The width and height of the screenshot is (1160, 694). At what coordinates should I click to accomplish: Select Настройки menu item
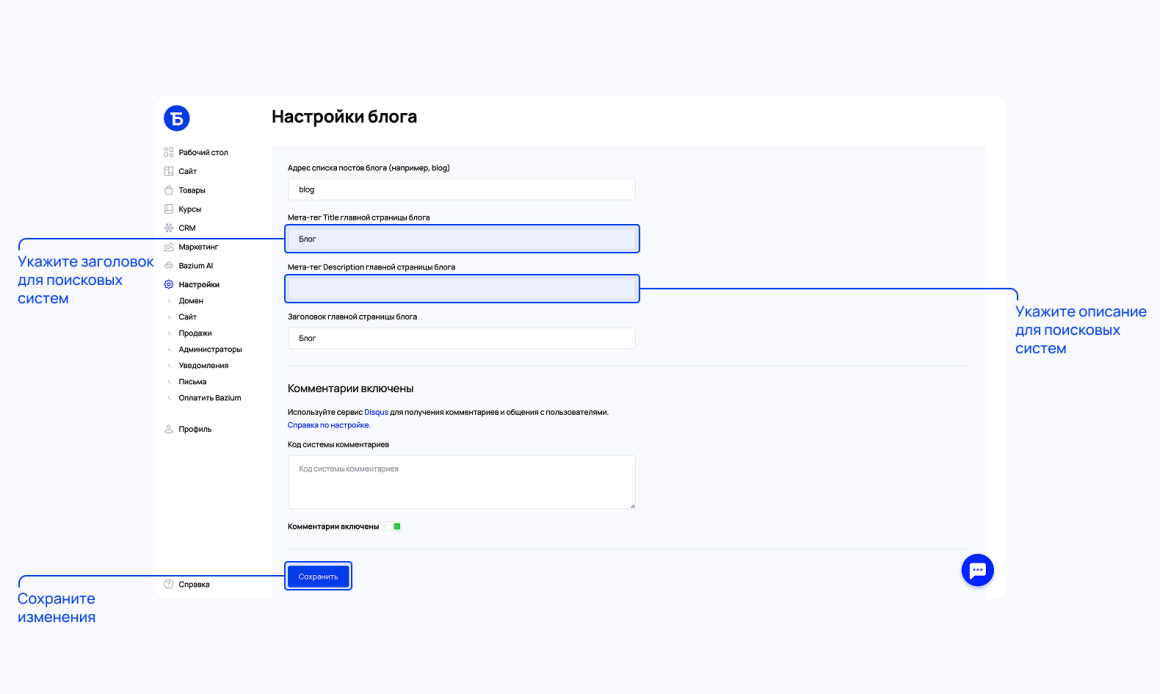[x=199, y=285]
